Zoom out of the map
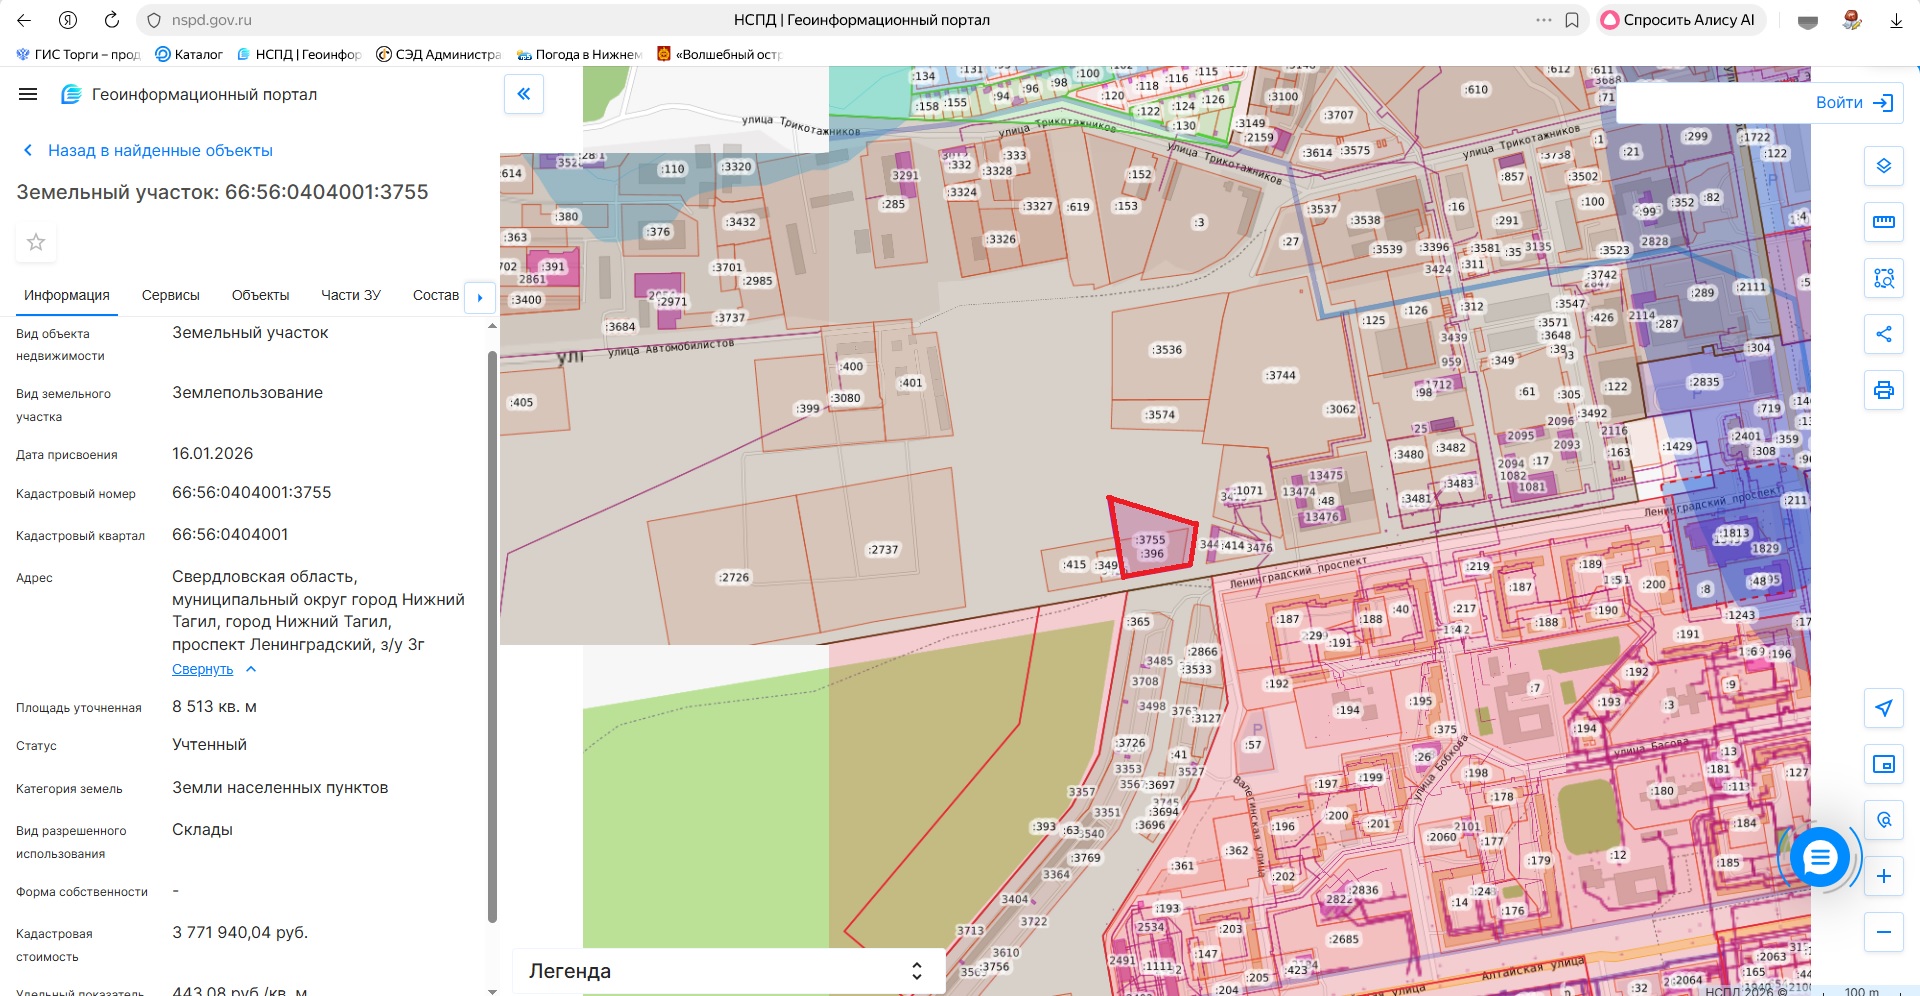1920x996 pixels. point(1883,932)
